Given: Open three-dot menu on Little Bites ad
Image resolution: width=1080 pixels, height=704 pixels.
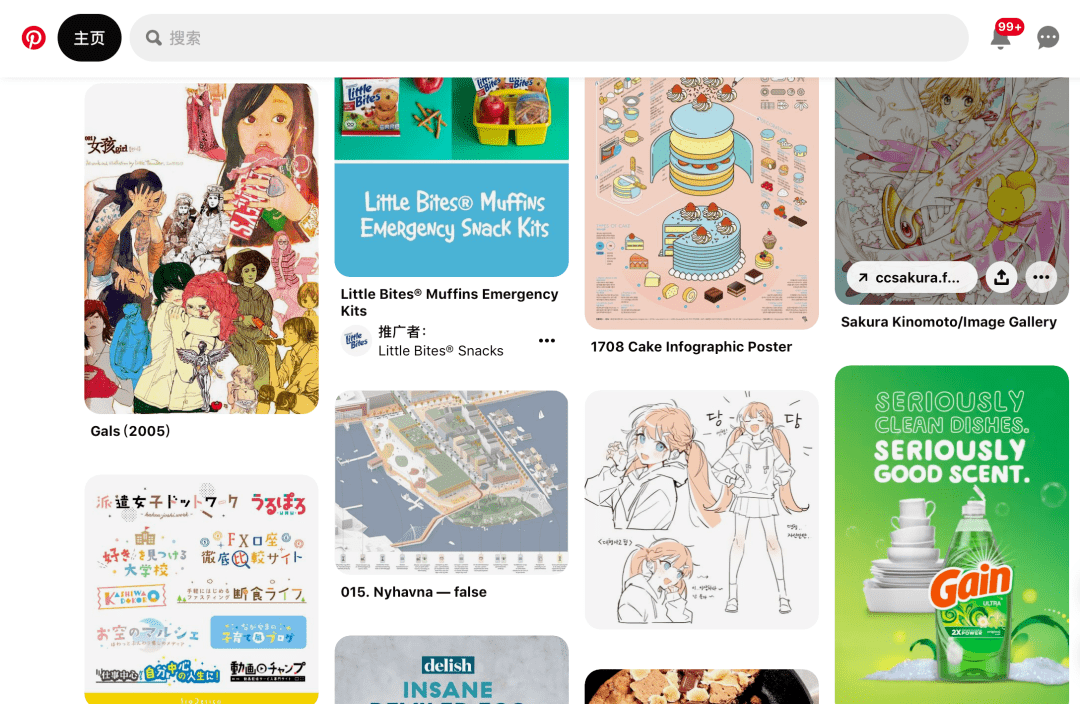Looking at the screenshot, I should pyautogui.click(x=547, y=340).
